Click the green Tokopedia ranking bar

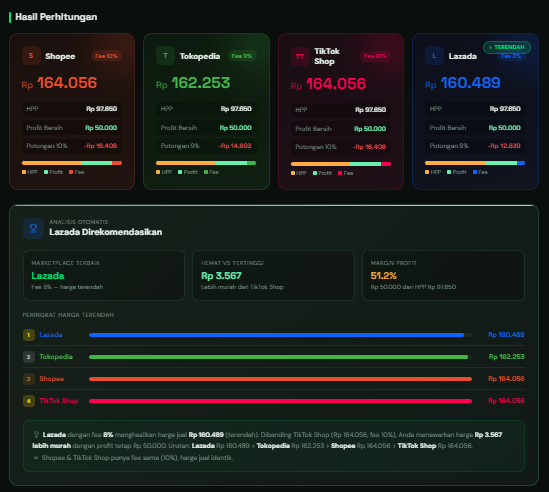coord(279,357)
